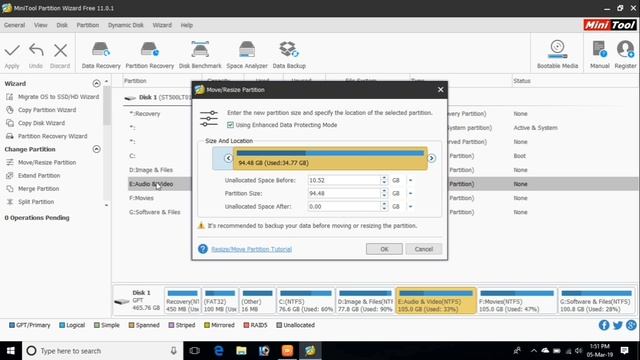
Task: Collapse the Wizard section
Action: 96,83
